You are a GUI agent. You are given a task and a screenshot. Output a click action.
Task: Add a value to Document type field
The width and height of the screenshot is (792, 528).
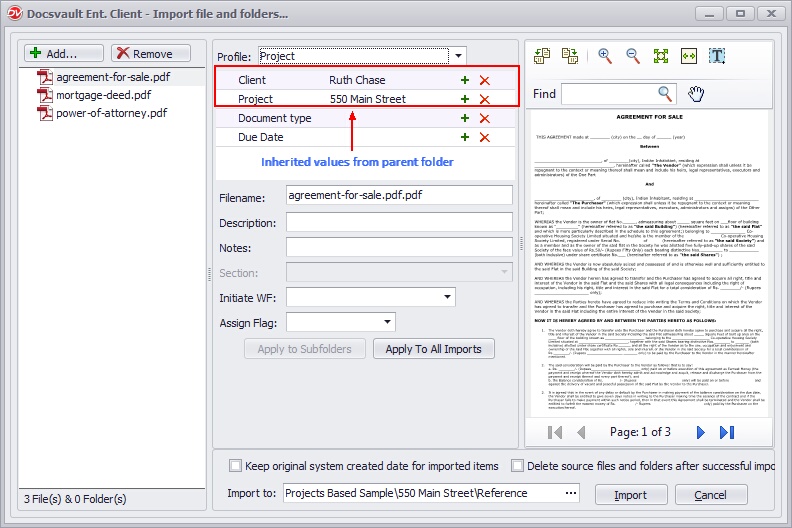465,118
